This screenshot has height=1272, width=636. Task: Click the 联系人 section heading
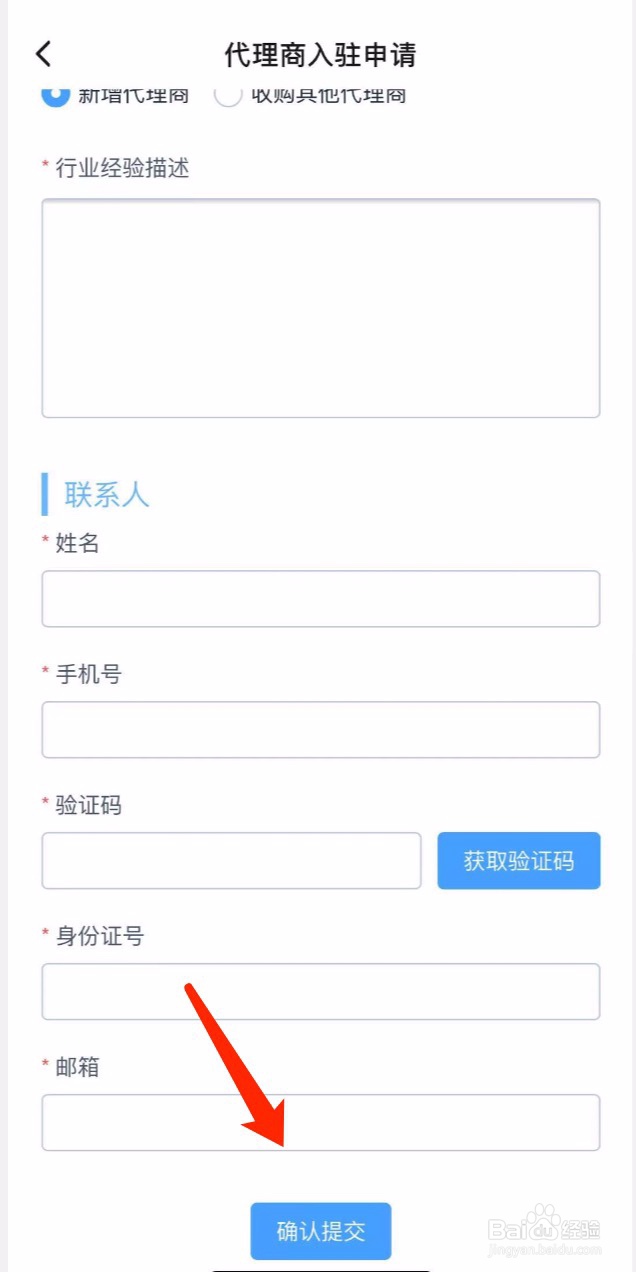point(107,494)
